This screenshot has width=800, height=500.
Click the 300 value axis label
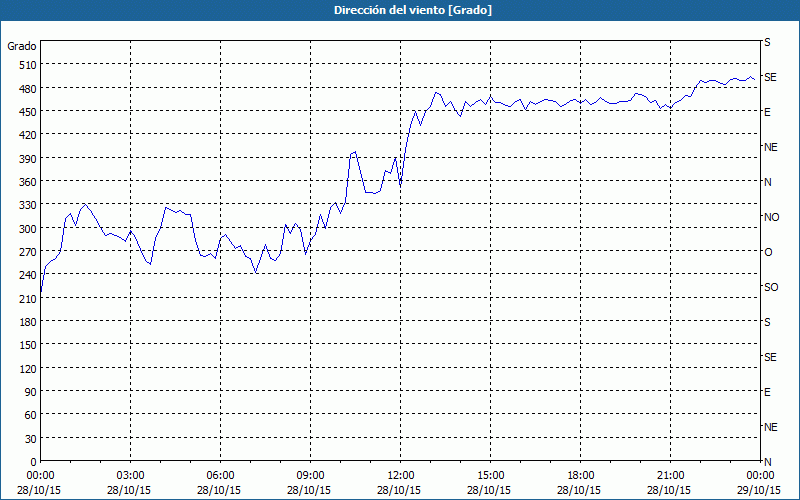point(28,229)
